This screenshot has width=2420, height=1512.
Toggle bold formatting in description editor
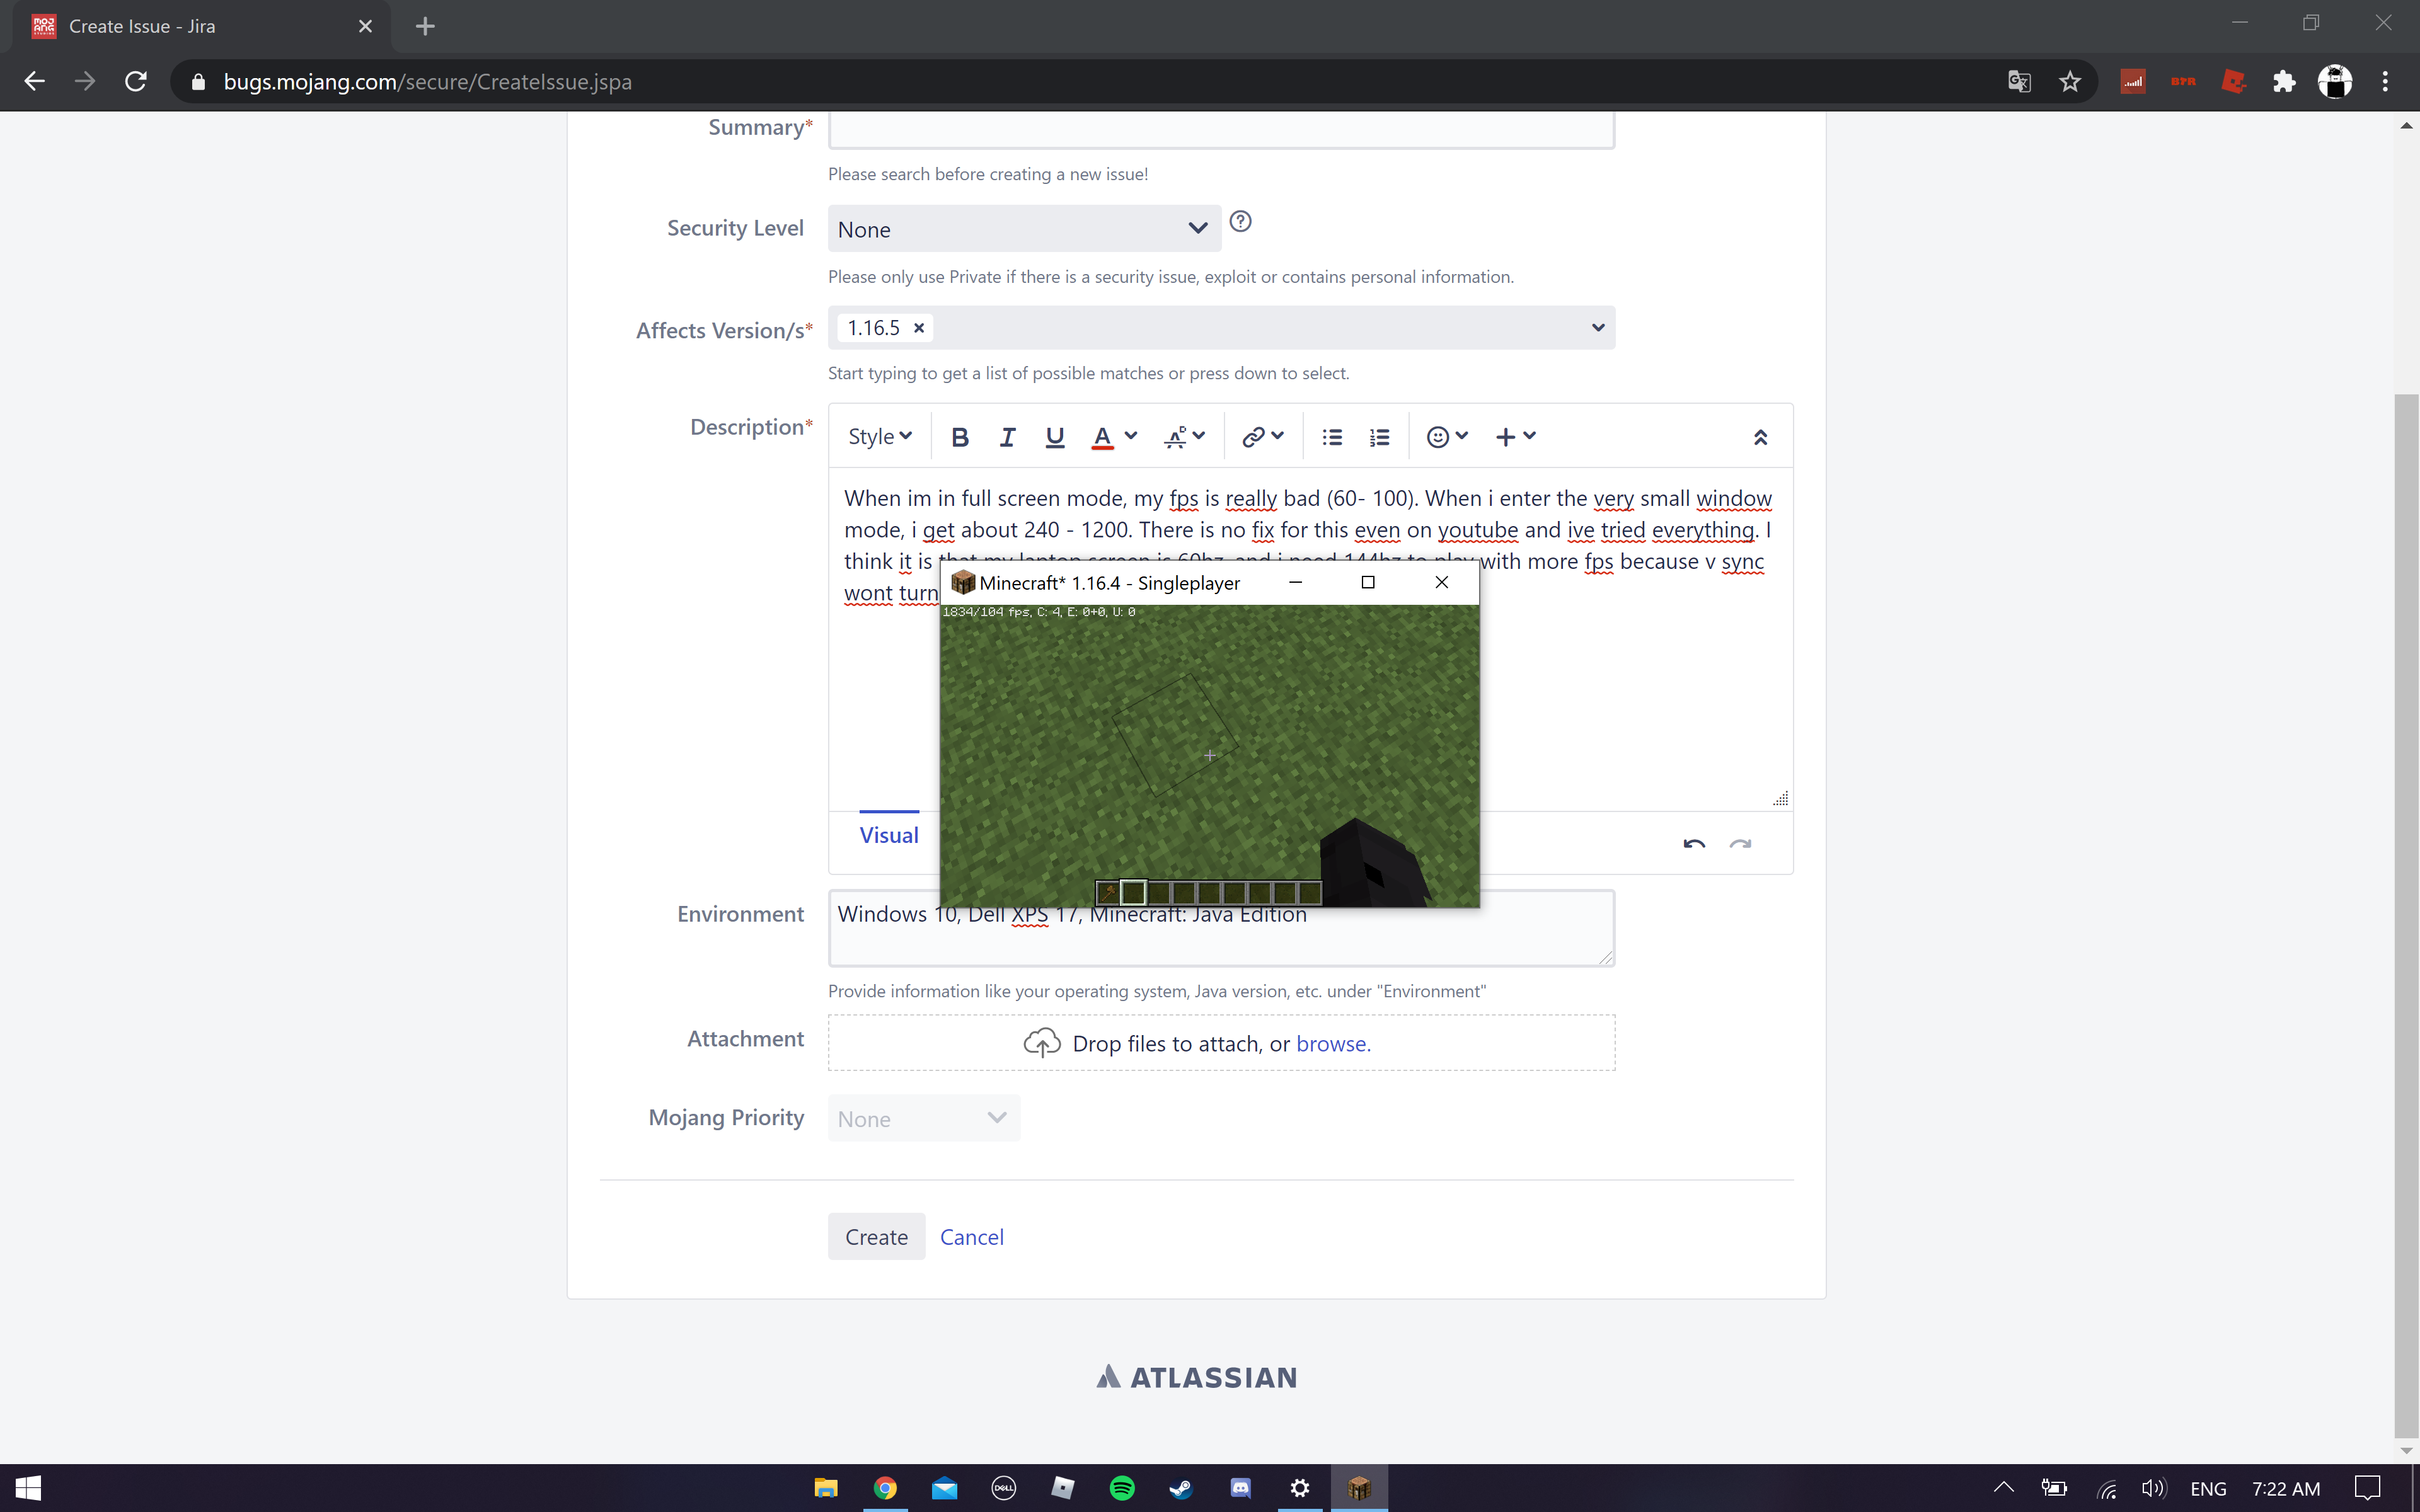pyautogui.click(x=959, y=437)
